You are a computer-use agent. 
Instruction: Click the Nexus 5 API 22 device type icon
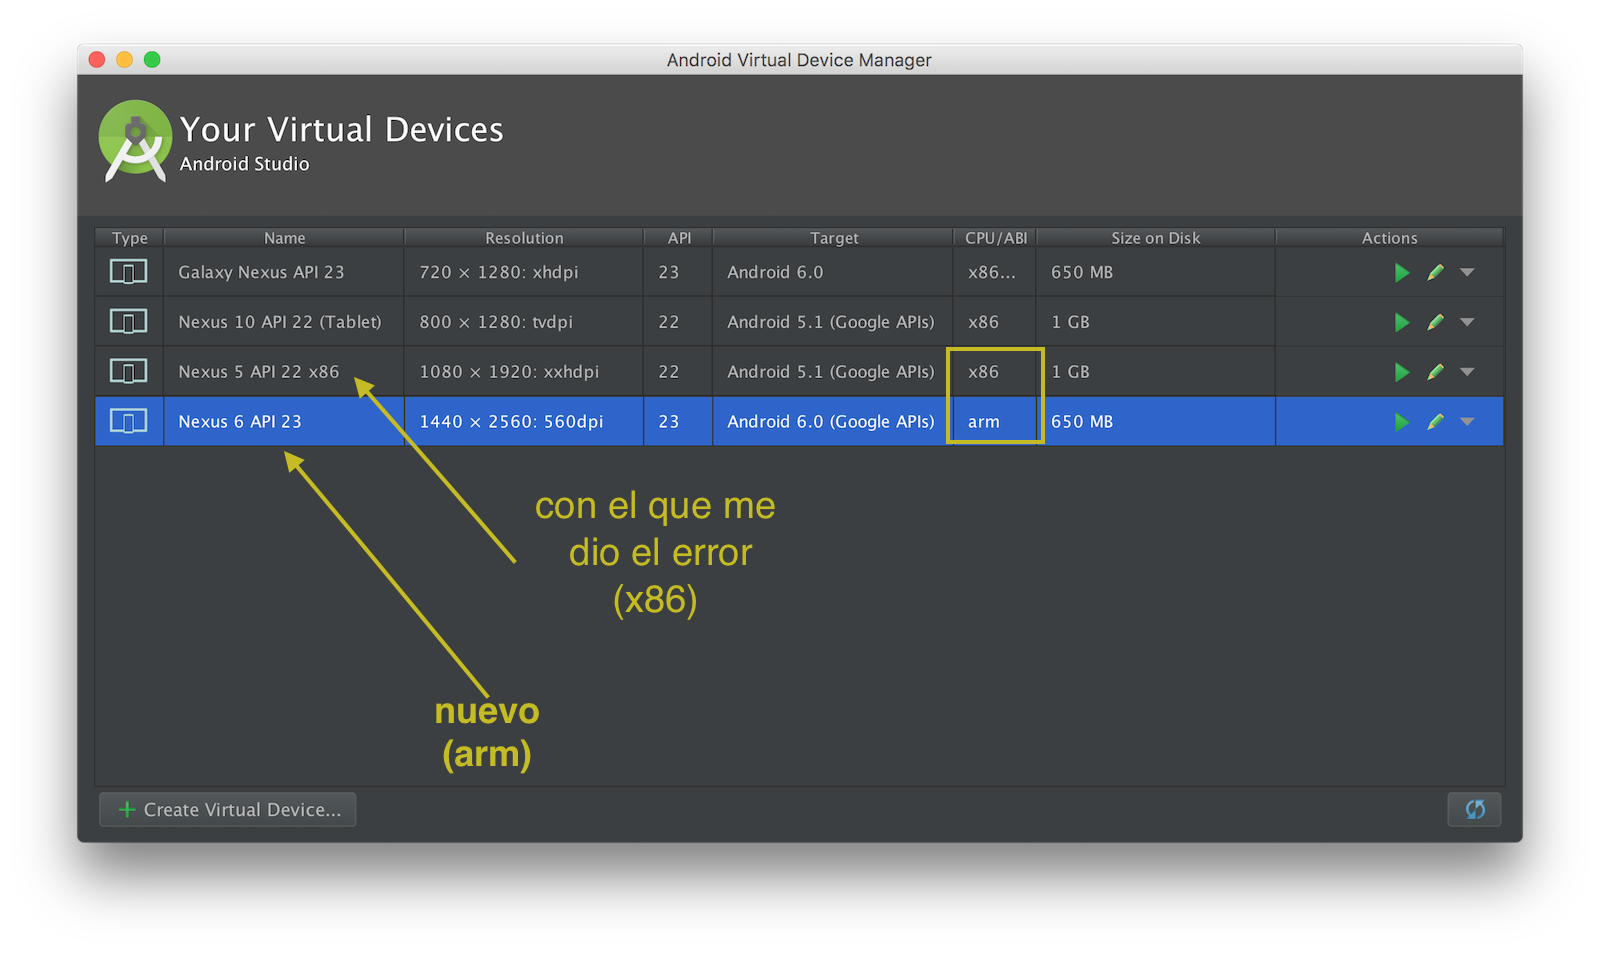[x=128, y=372]
